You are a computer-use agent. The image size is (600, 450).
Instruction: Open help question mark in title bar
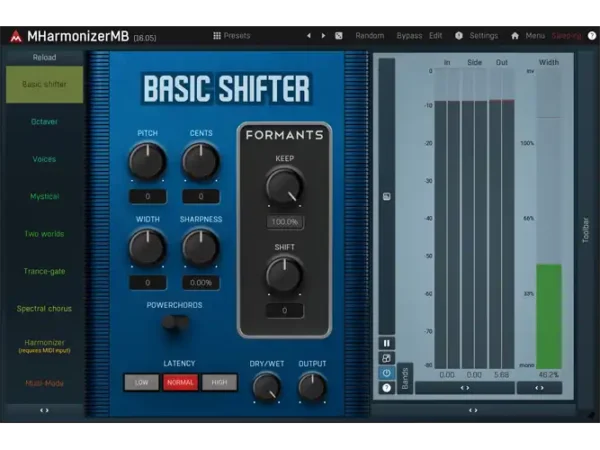(x=592, y=36)
